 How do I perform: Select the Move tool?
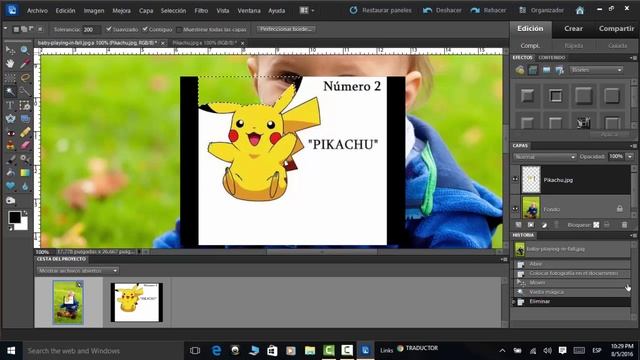[x=10, y=50]
